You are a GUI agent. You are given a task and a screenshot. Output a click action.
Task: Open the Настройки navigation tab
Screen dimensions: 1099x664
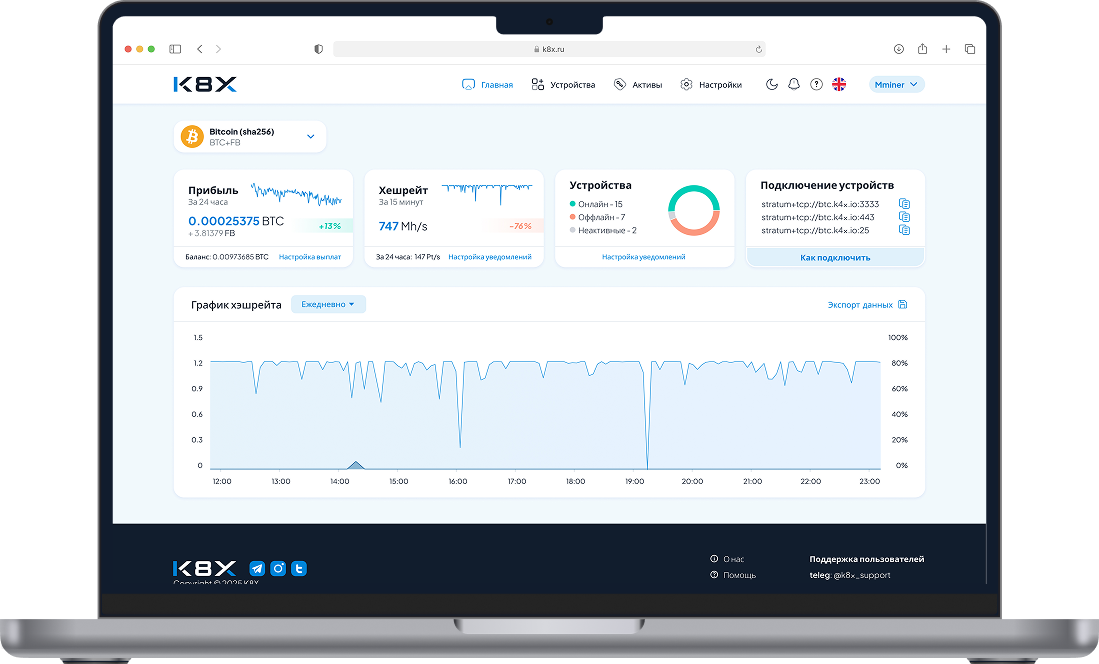pyautogui.click(x=711, y=85)
